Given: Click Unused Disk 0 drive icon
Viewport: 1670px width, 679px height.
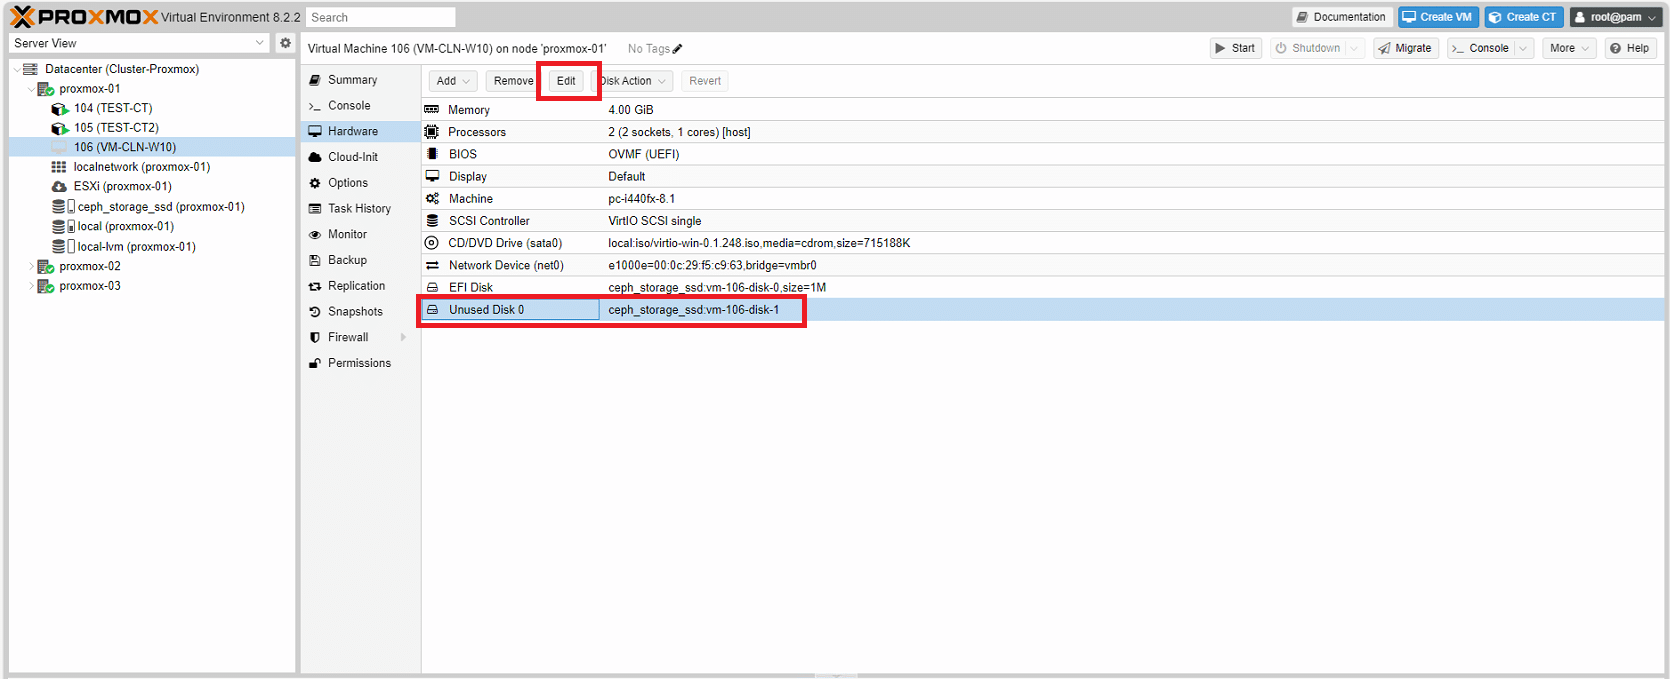Looking at the screenshot, I should point(432,310).
